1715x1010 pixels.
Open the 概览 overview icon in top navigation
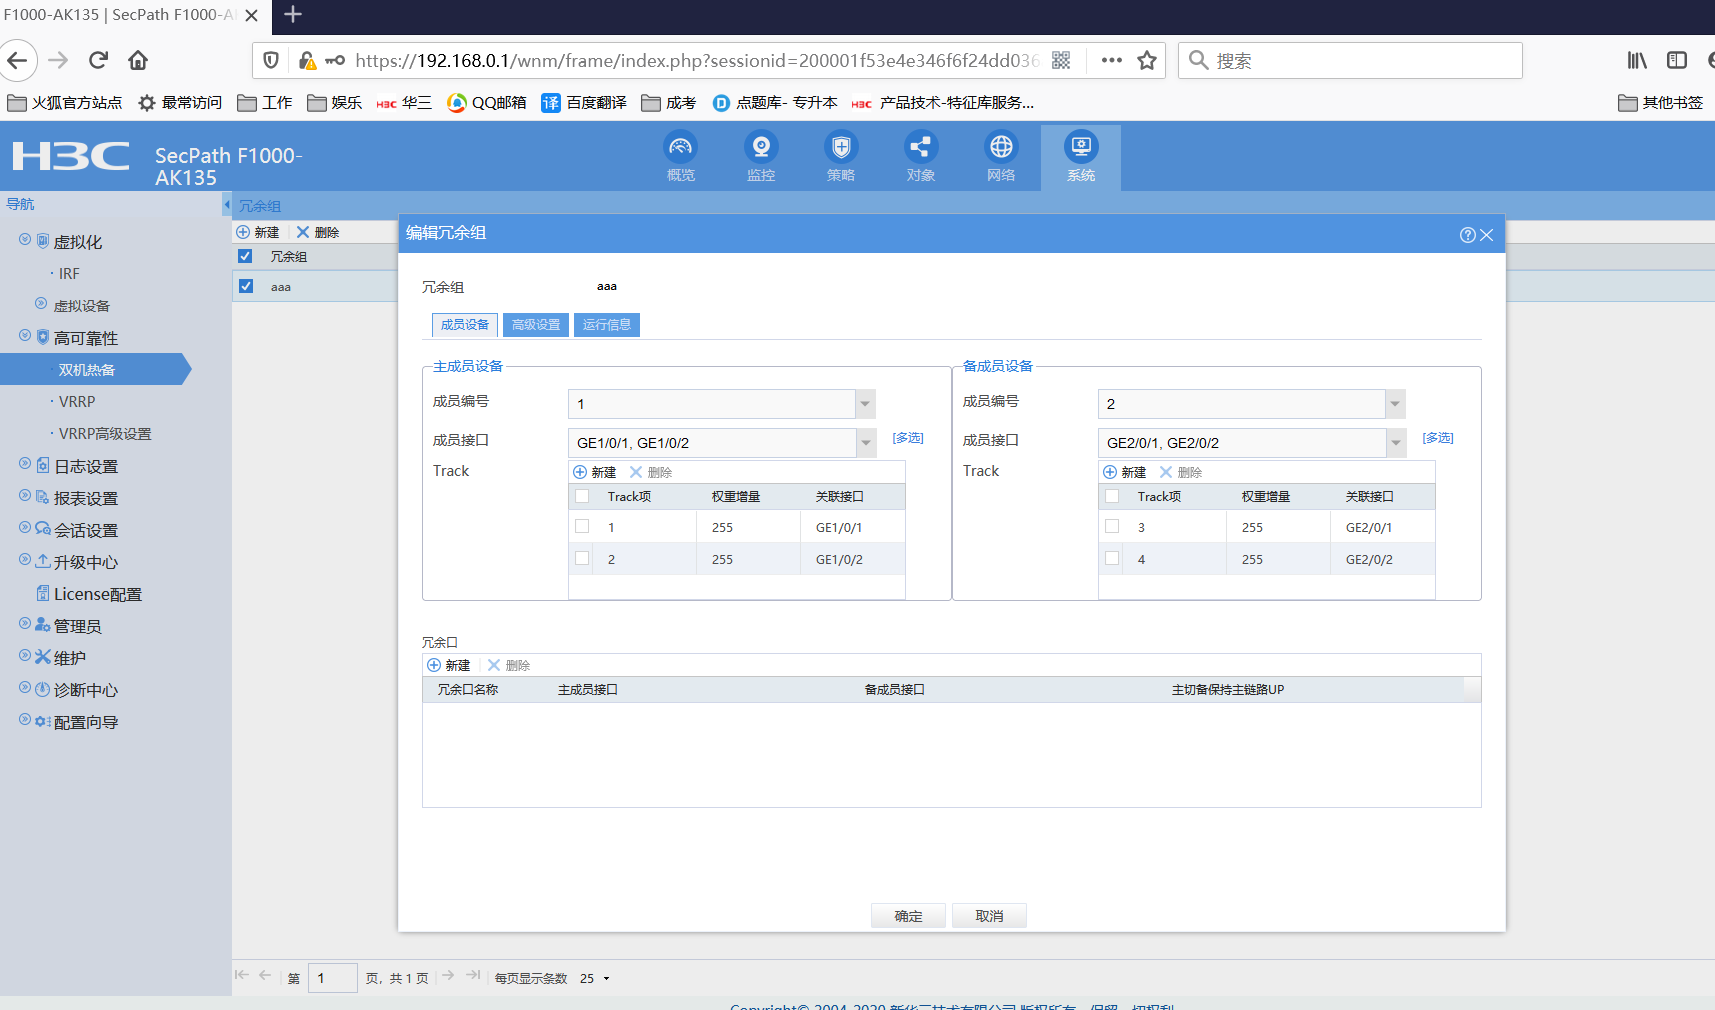(680, 148)
